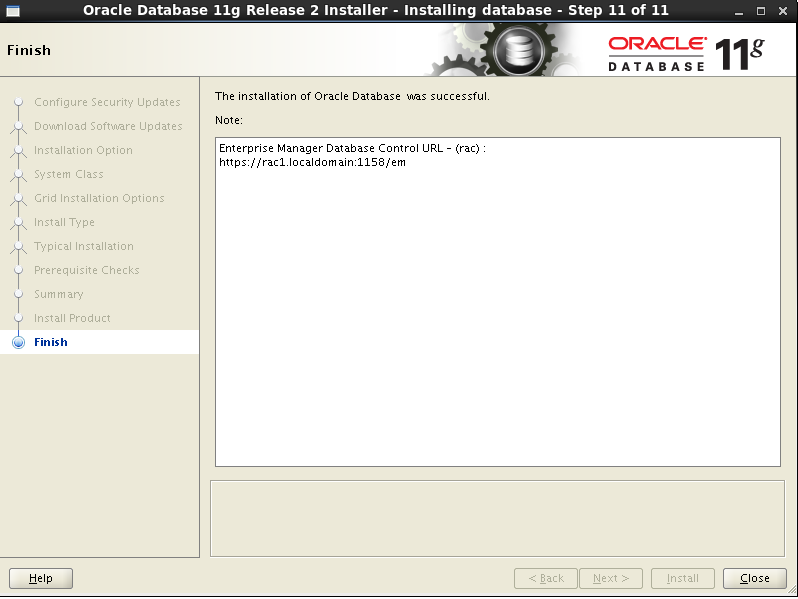The image size is (798, 599).
Task: Select the Summary step
Action: [59, 294]
